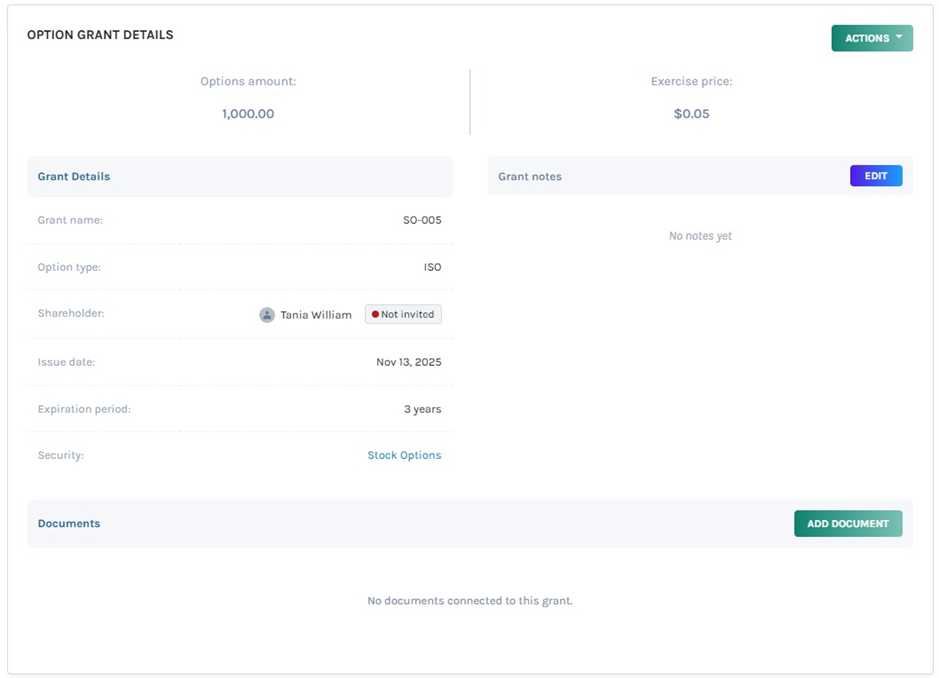
Task: Click the red dot in Not invited badge
Action: (x=375, y=314)
